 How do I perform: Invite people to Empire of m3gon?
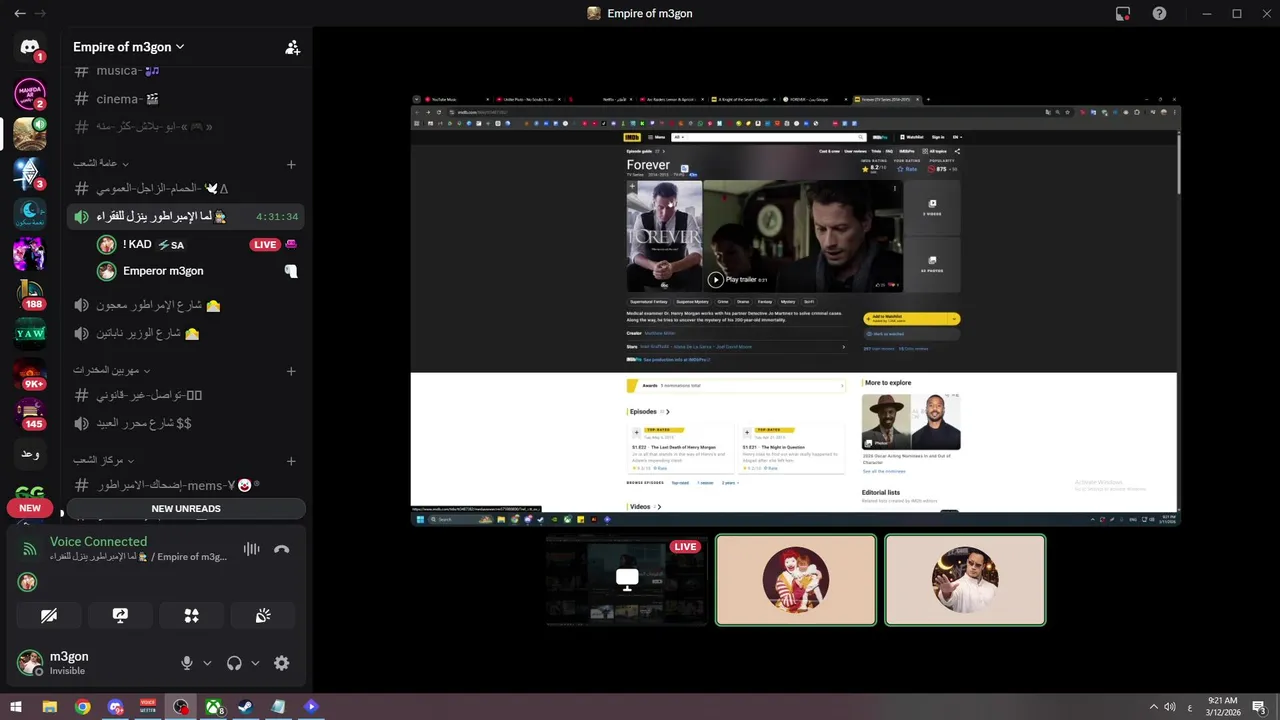pyautogui.click(x=292, y=47)
